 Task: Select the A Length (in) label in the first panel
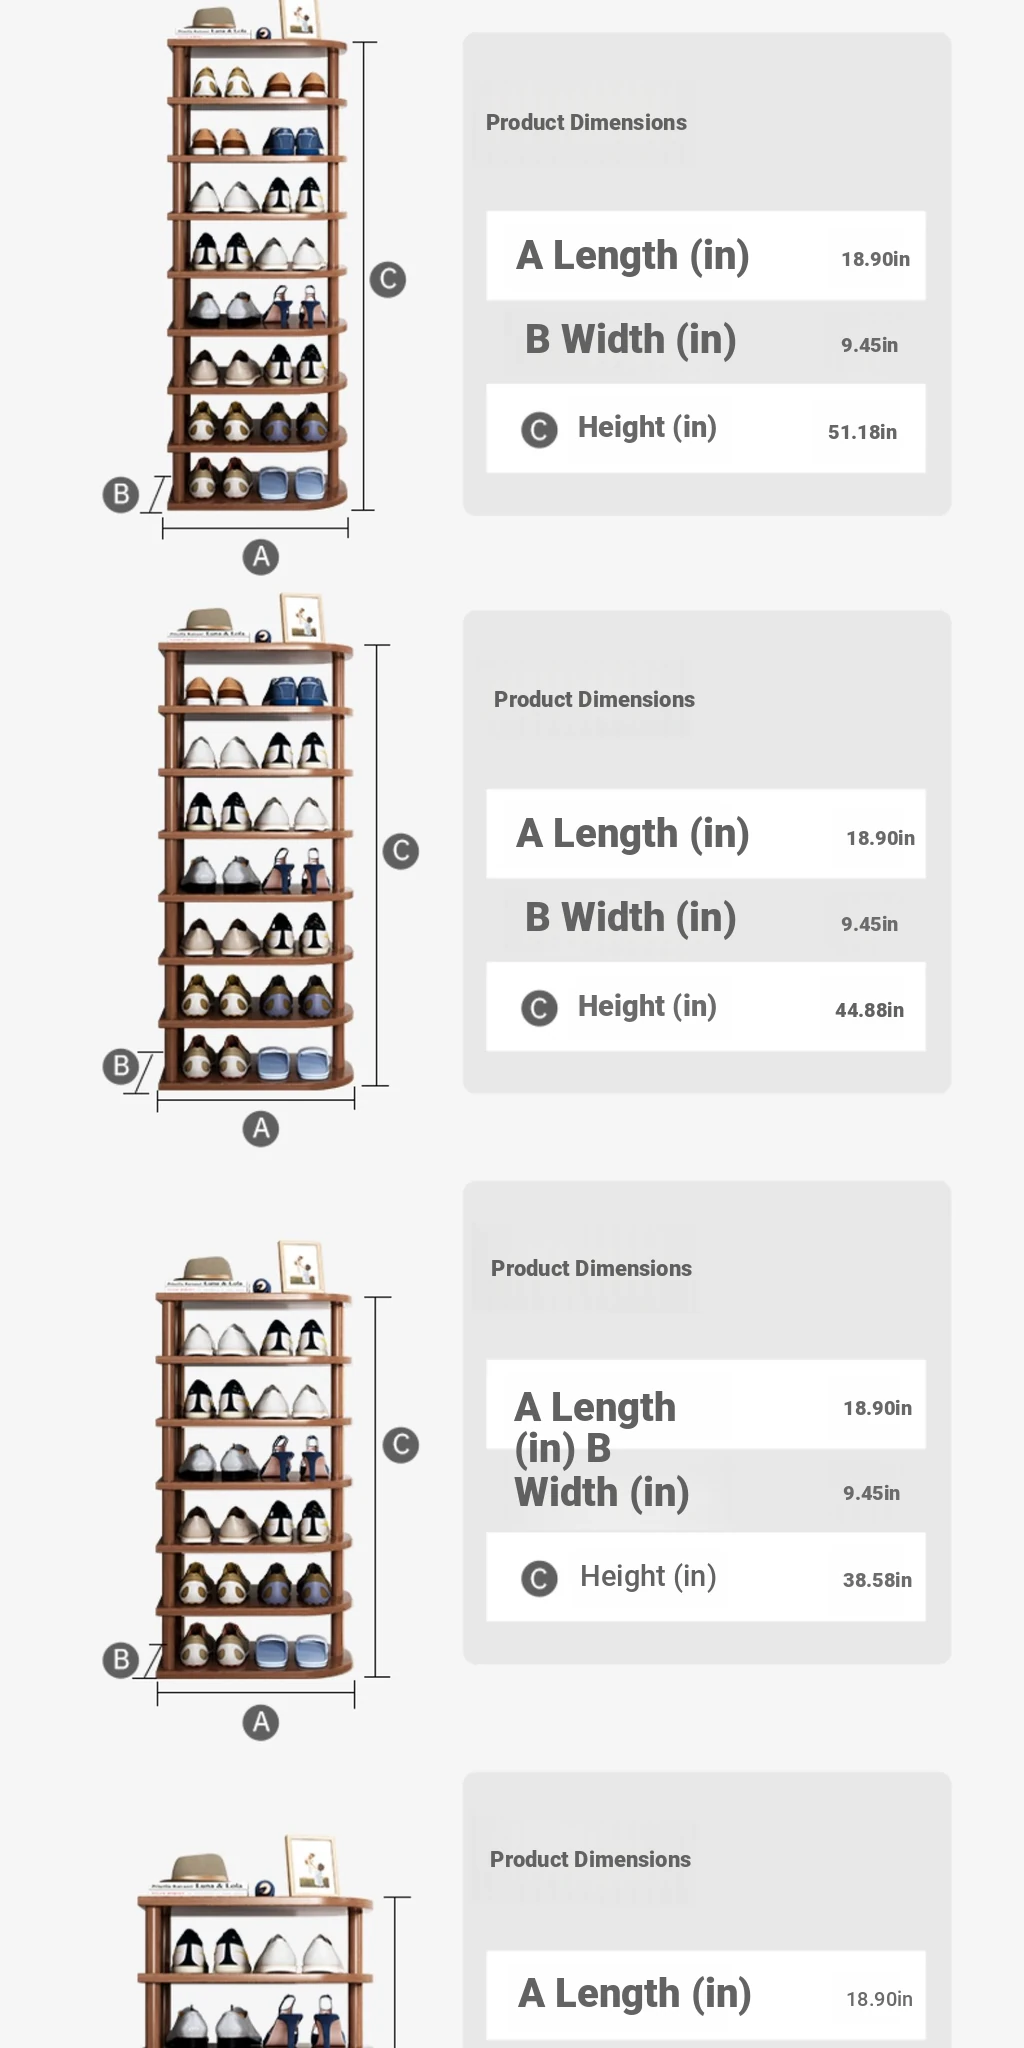pyautogui.click(x=633, y=256)
